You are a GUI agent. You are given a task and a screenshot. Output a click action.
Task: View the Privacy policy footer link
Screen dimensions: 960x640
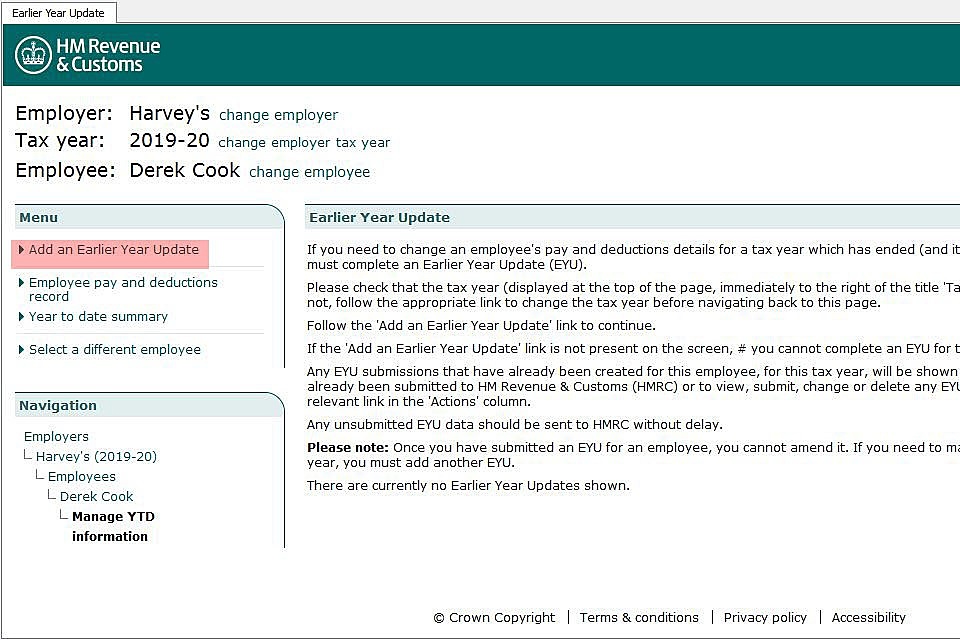tap(765, 617)
